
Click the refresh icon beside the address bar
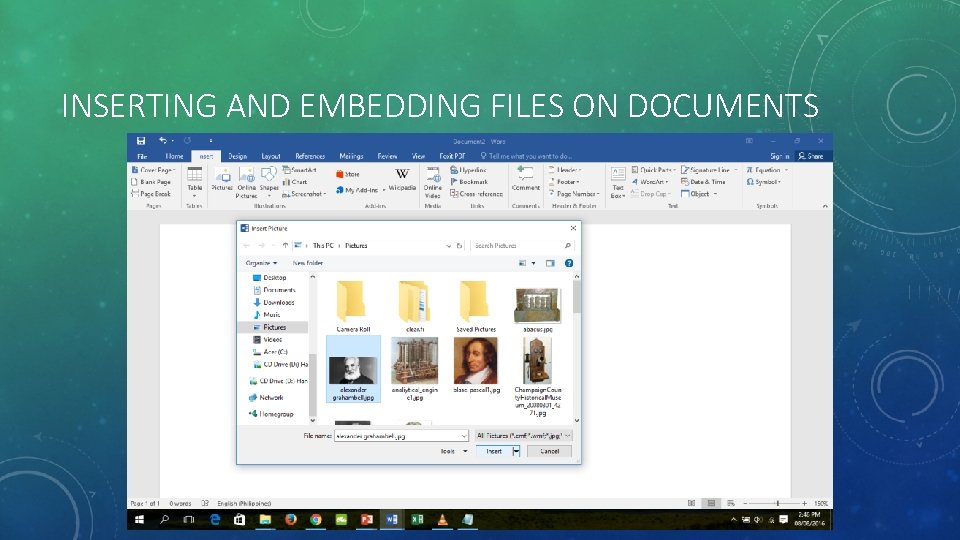pos(460,246)
